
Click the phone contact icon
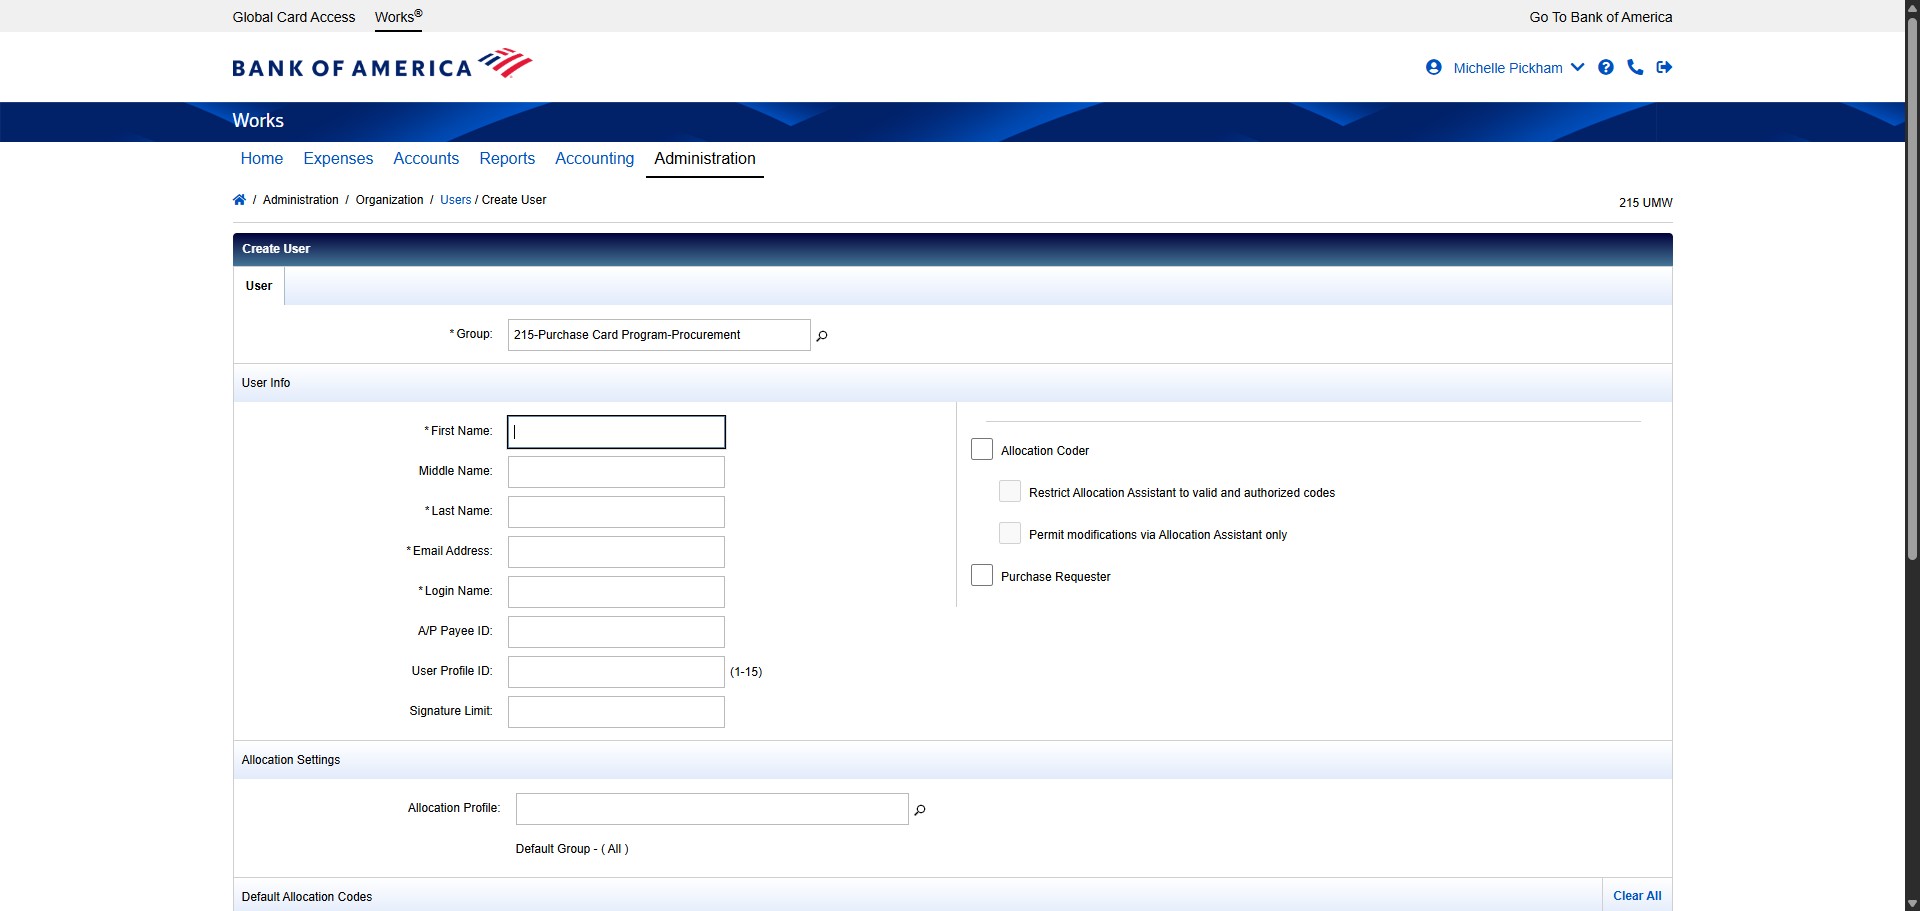click(1635, 67)
